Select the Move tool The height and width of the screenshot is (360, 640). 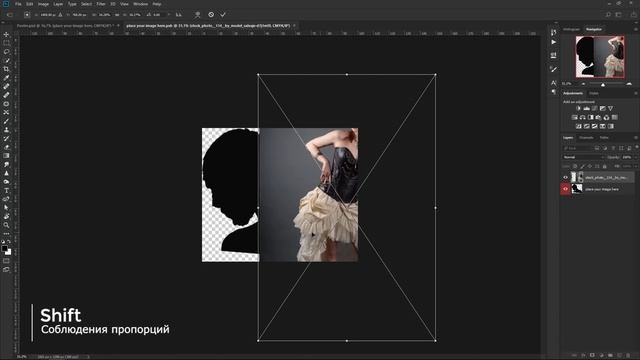(x=6, y=34)
